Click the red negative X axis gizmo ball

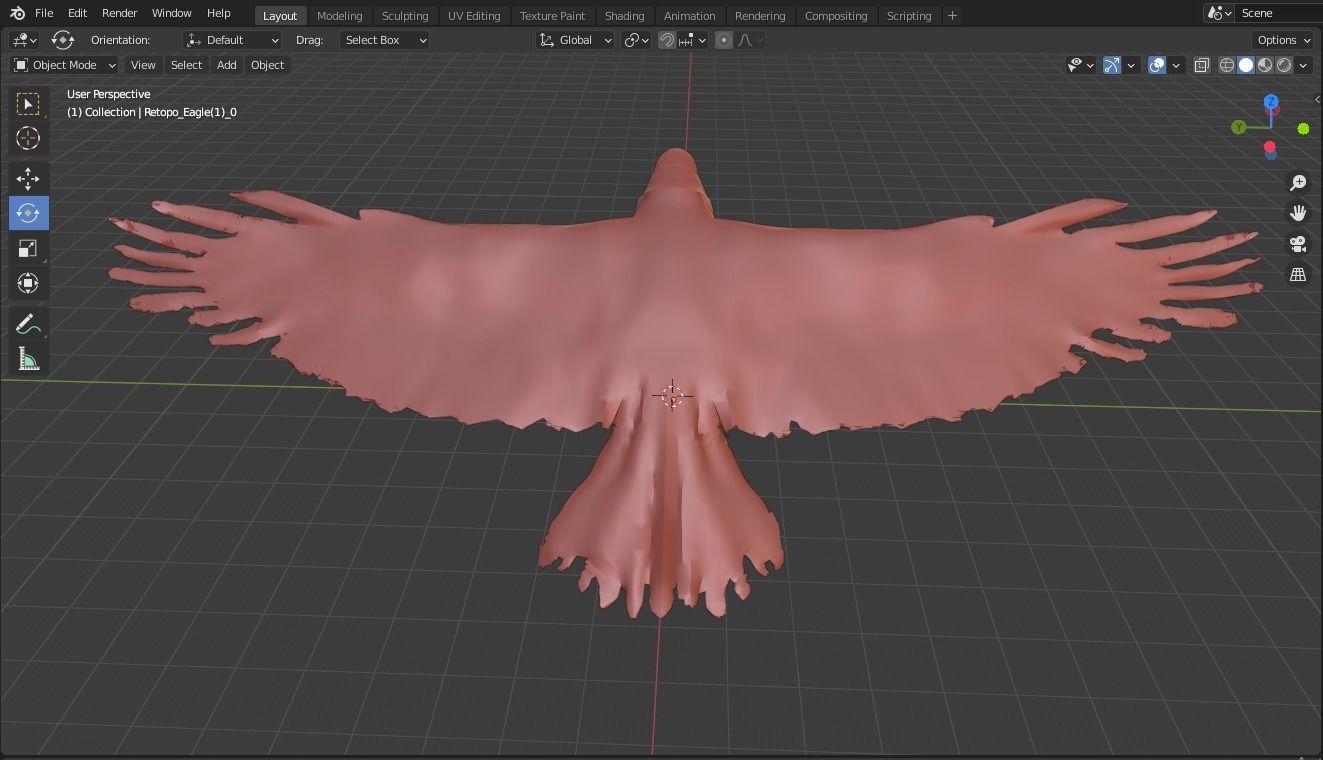pos(1269,147)
